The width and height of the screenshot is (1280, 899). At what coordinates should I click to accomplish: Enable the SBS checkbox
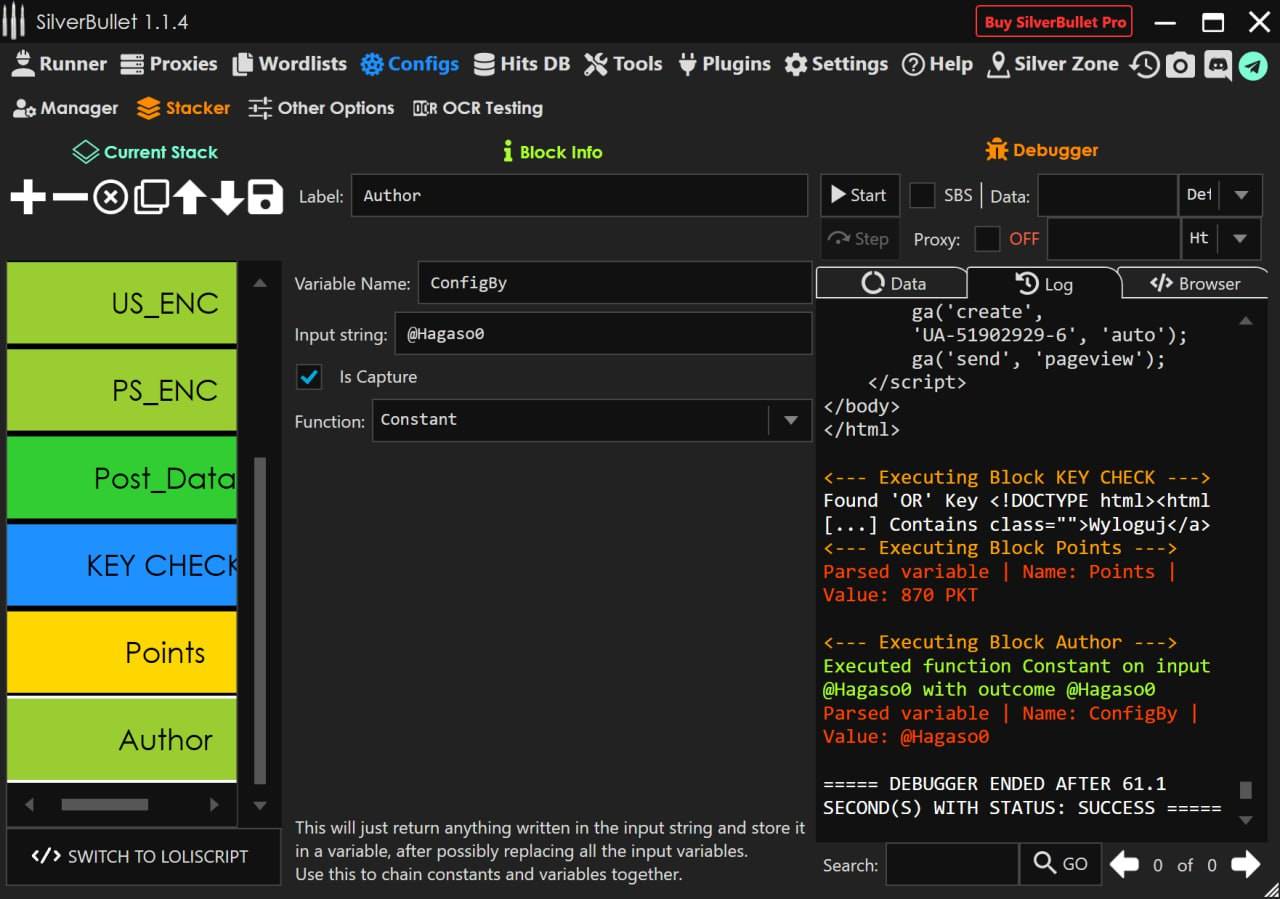[921, 195]
